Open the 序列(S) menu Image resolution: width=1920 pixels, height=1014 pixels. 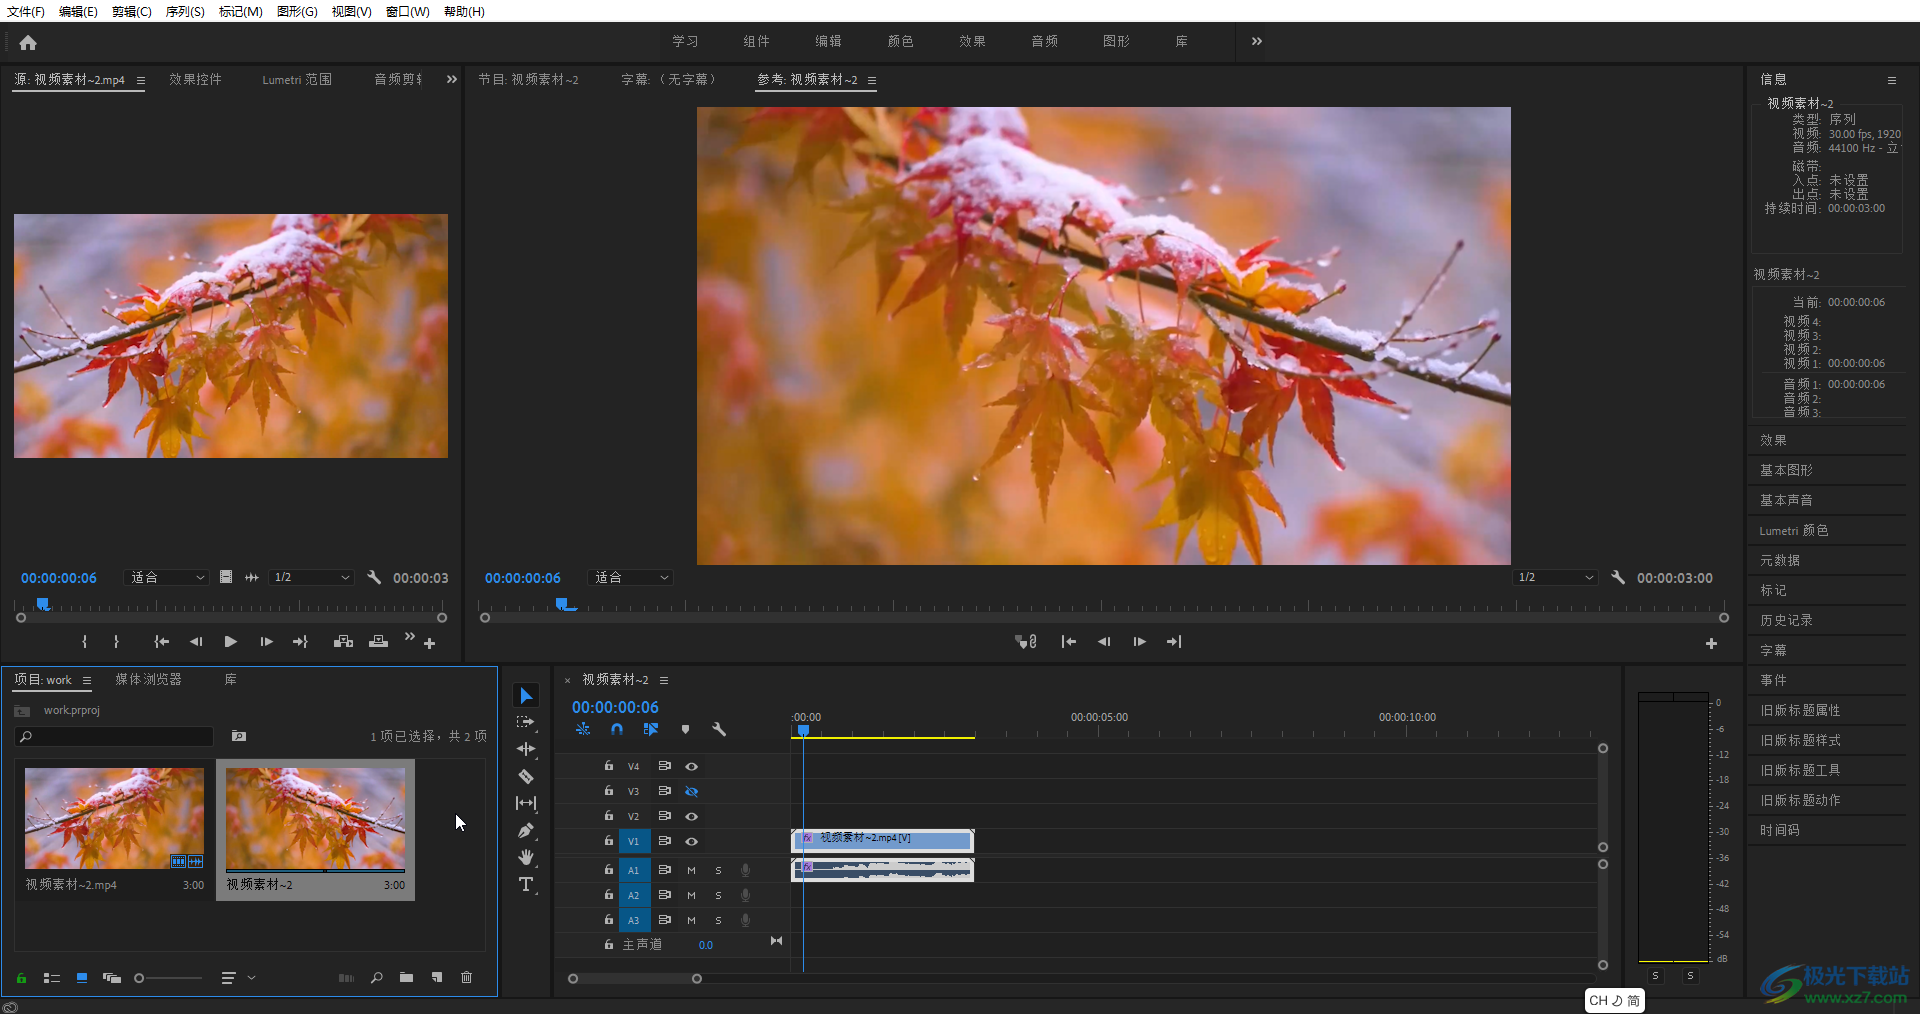click(x=185, y=11)
